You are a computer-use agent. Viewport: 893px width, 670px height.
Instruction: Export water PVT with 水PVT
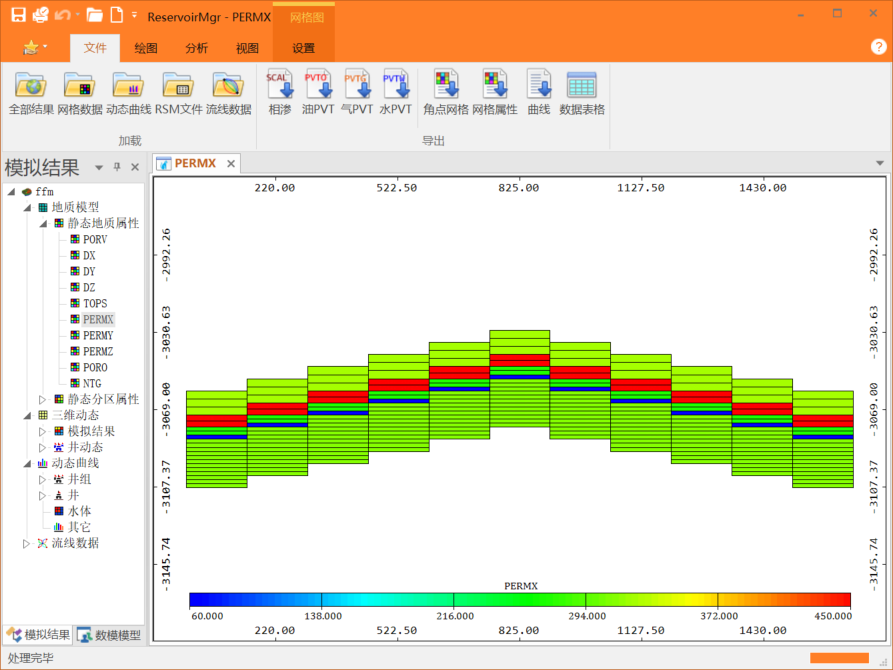pyautogui.click(x=395, y=93)
